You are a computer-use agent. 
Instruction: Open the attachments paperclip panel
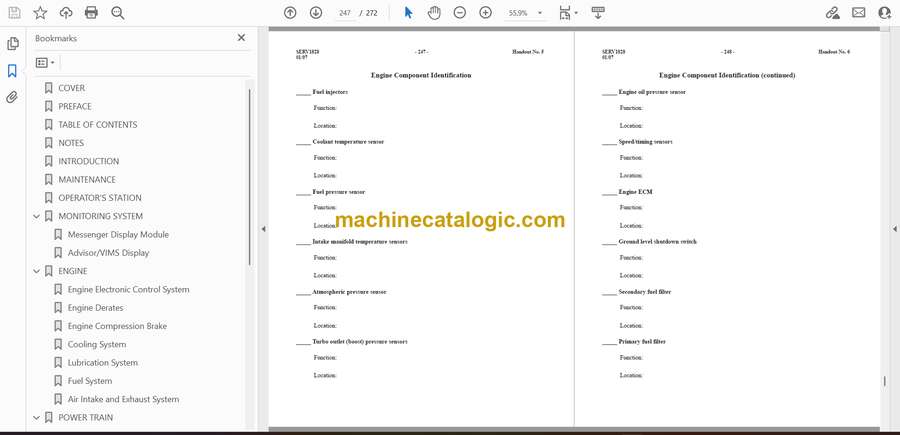(x=12, y=97)
